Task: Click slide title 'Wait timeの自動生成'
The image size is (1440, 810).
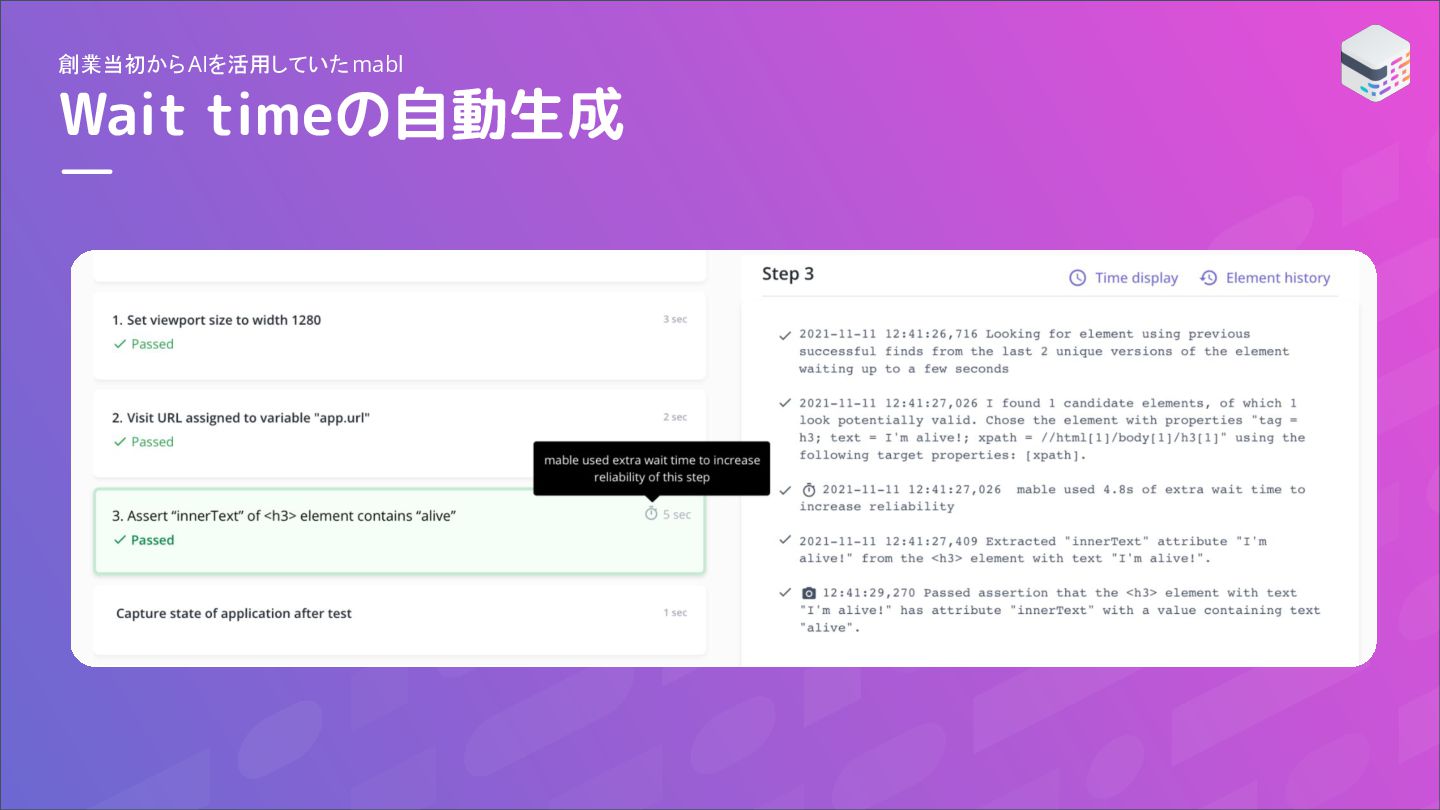Action: point(342,116)
